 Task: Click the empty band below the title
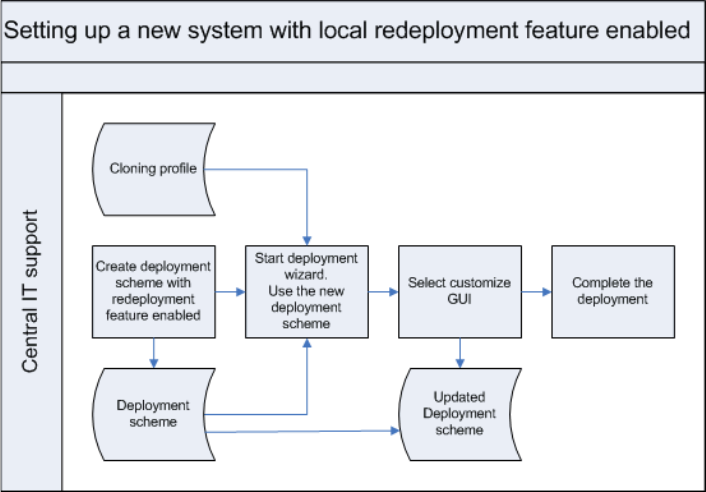click(352, 77)
